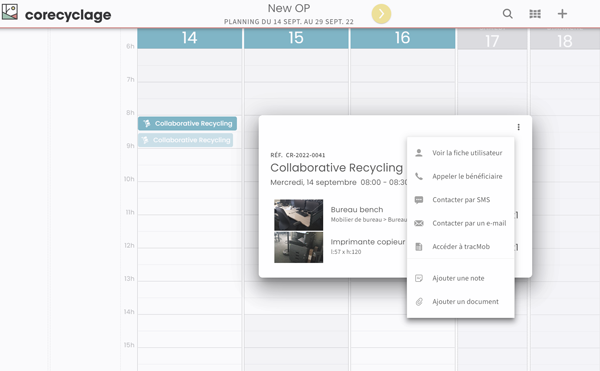Click the New OP heading
Viewport: 600px width, 371px height.
coord(289,8)
